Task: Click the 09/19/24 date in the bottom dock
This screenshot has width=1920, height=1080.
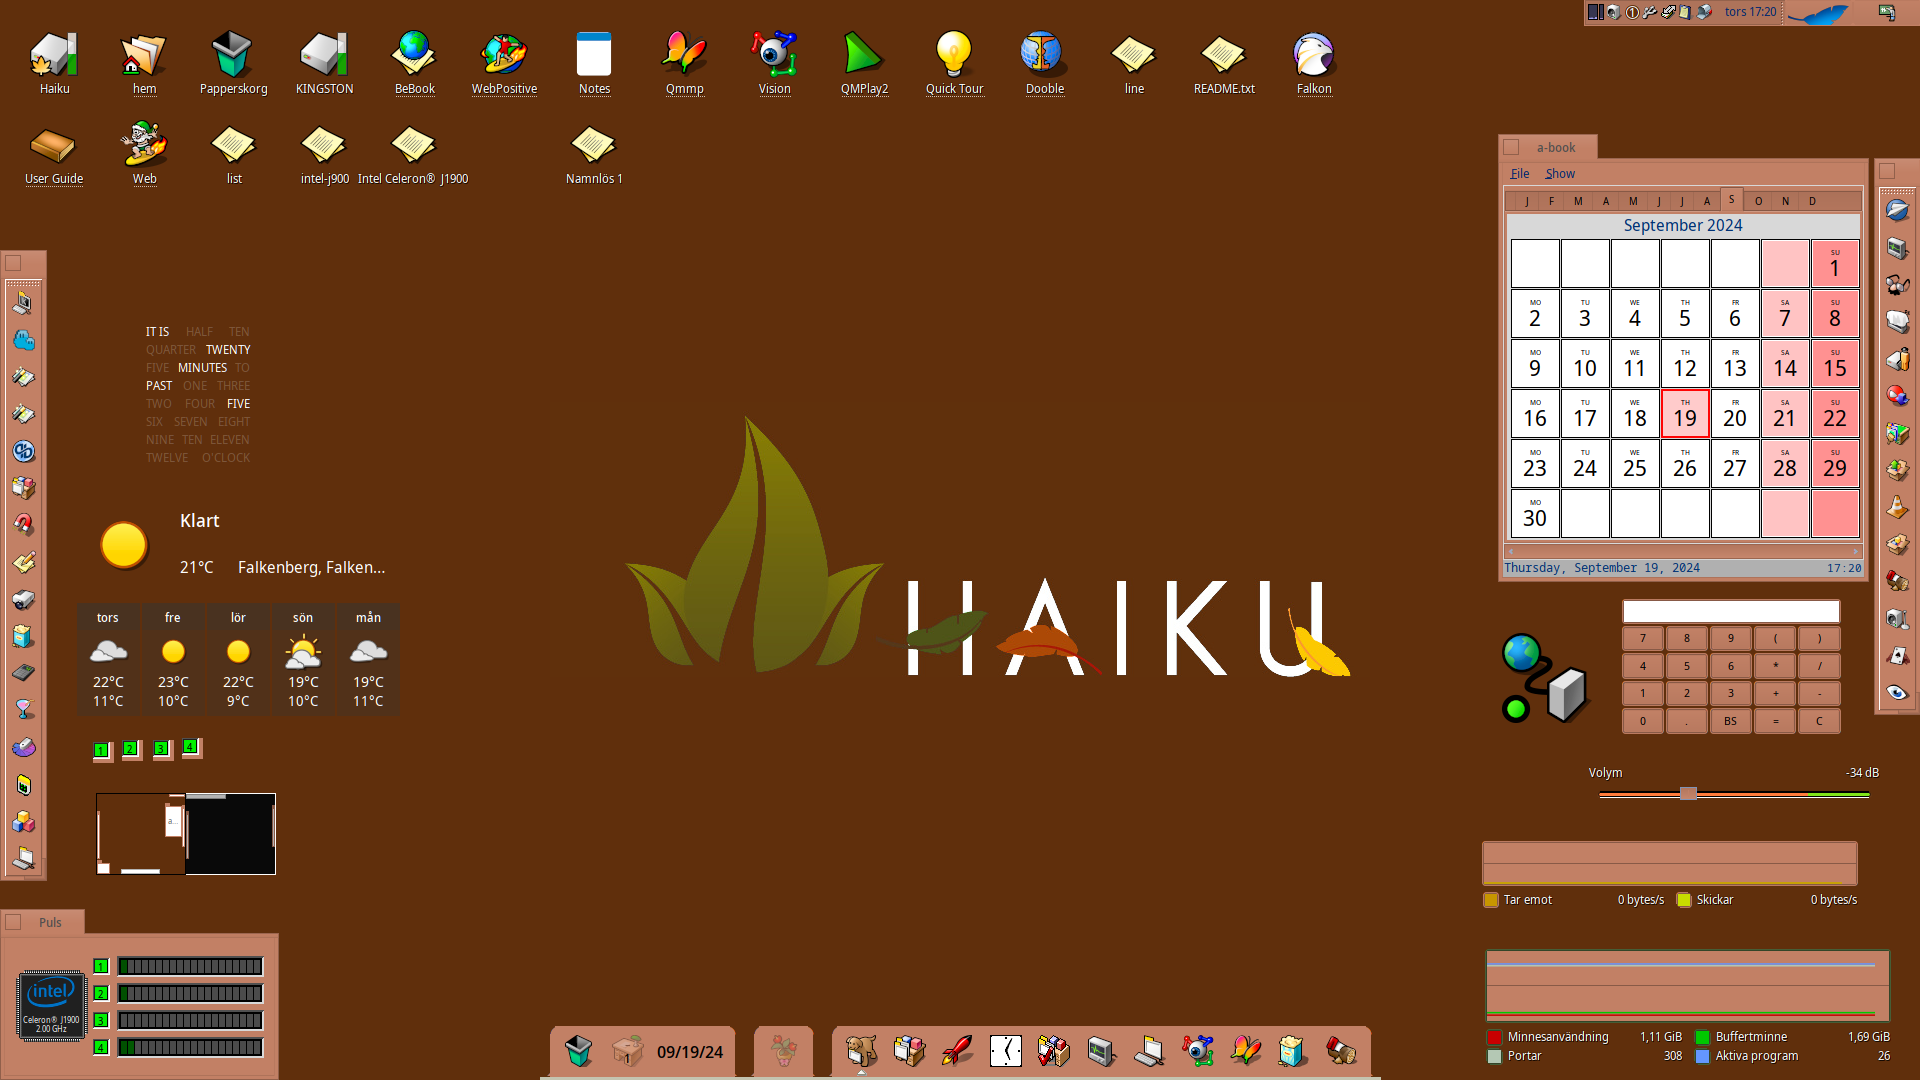Action: [x=690, y=1052]
